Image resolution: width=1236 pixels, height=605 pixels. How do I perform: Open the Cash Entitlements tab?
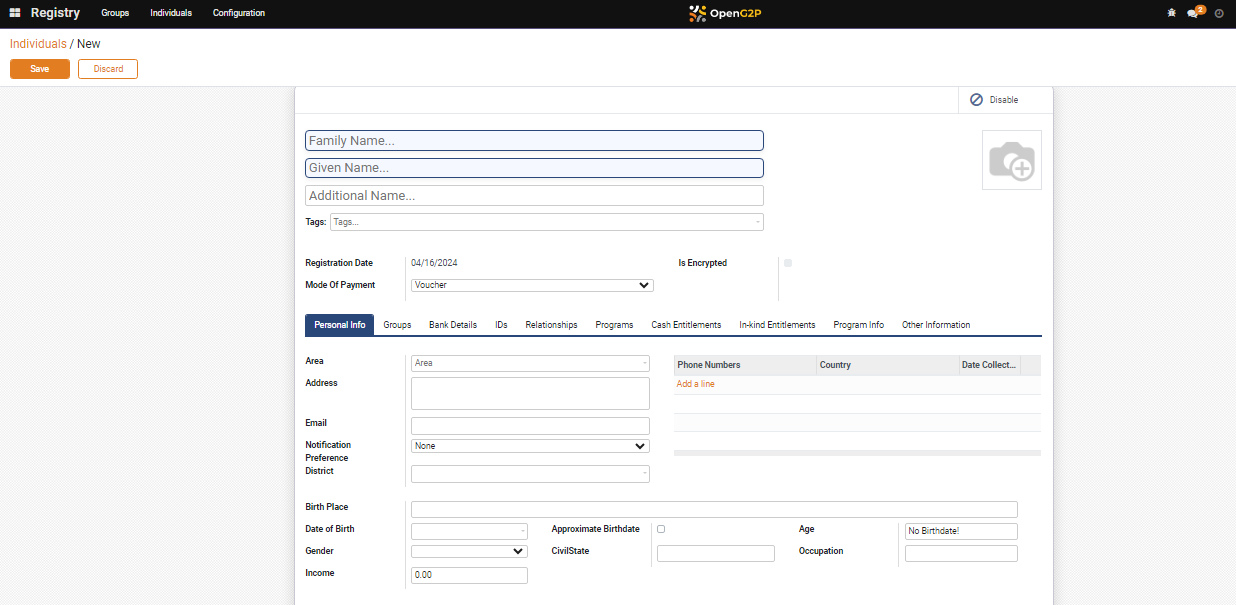click(x=686, y=325)
